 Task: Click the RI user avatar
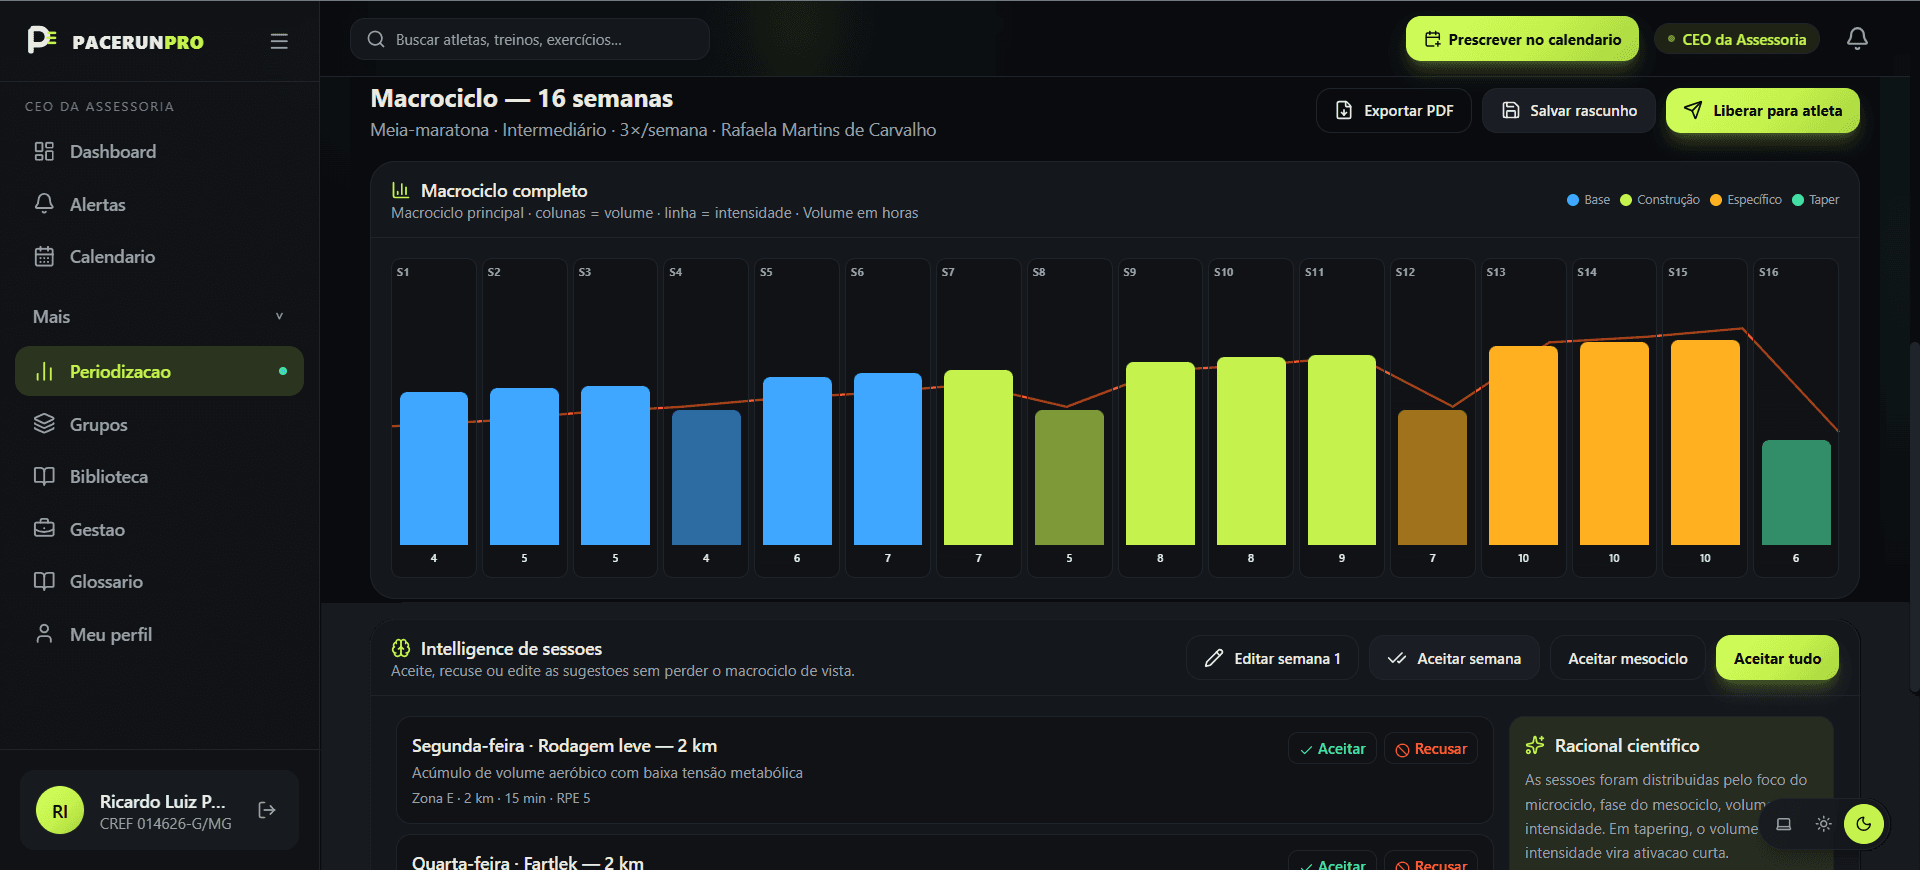60,810
